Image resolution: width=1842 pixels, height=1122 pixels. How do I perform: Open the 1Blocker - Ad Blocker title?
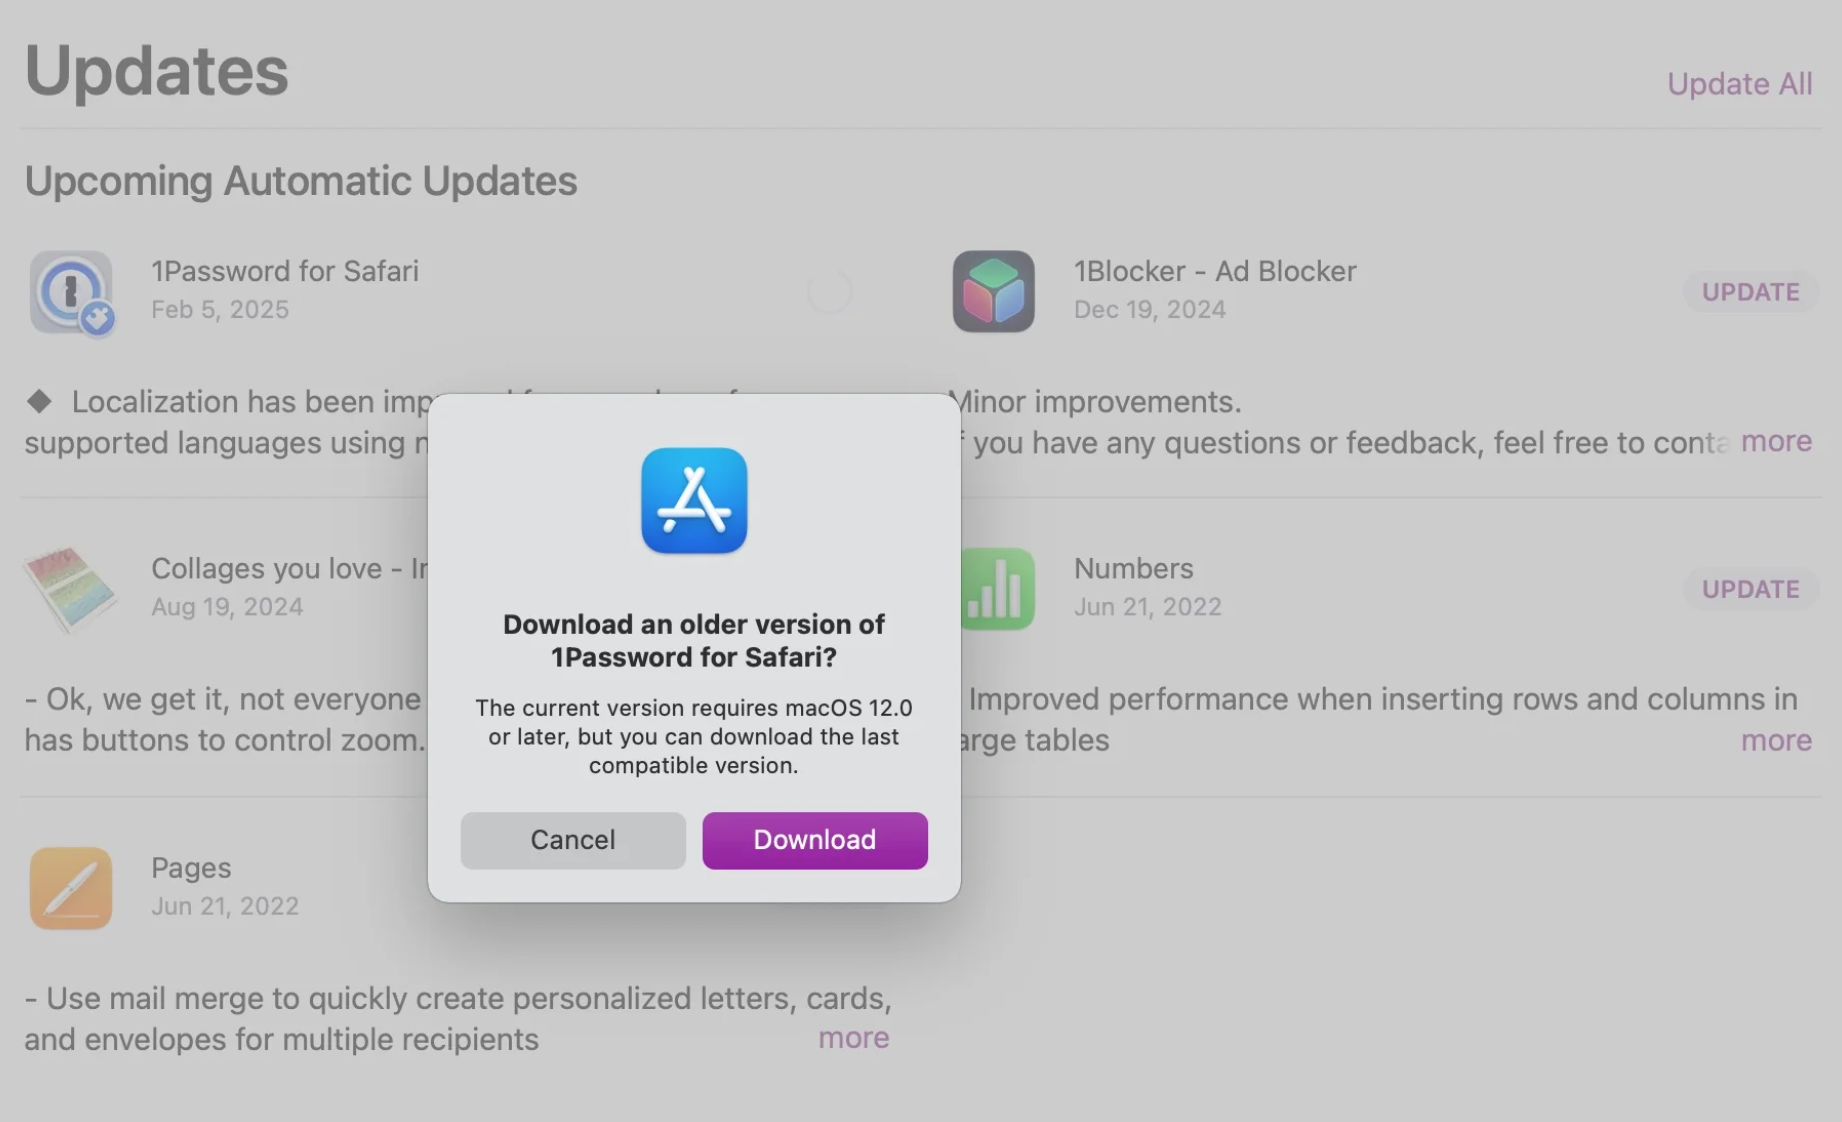pyautogui.click(x=1215, y=271)
